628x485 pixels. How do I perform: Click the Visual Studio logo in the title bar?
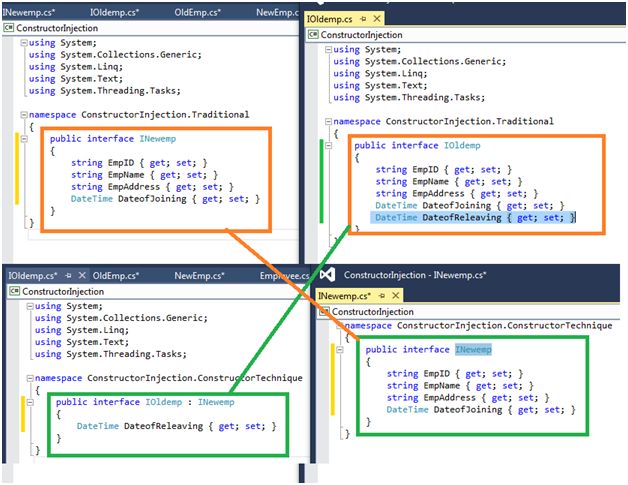click(327, 274)
